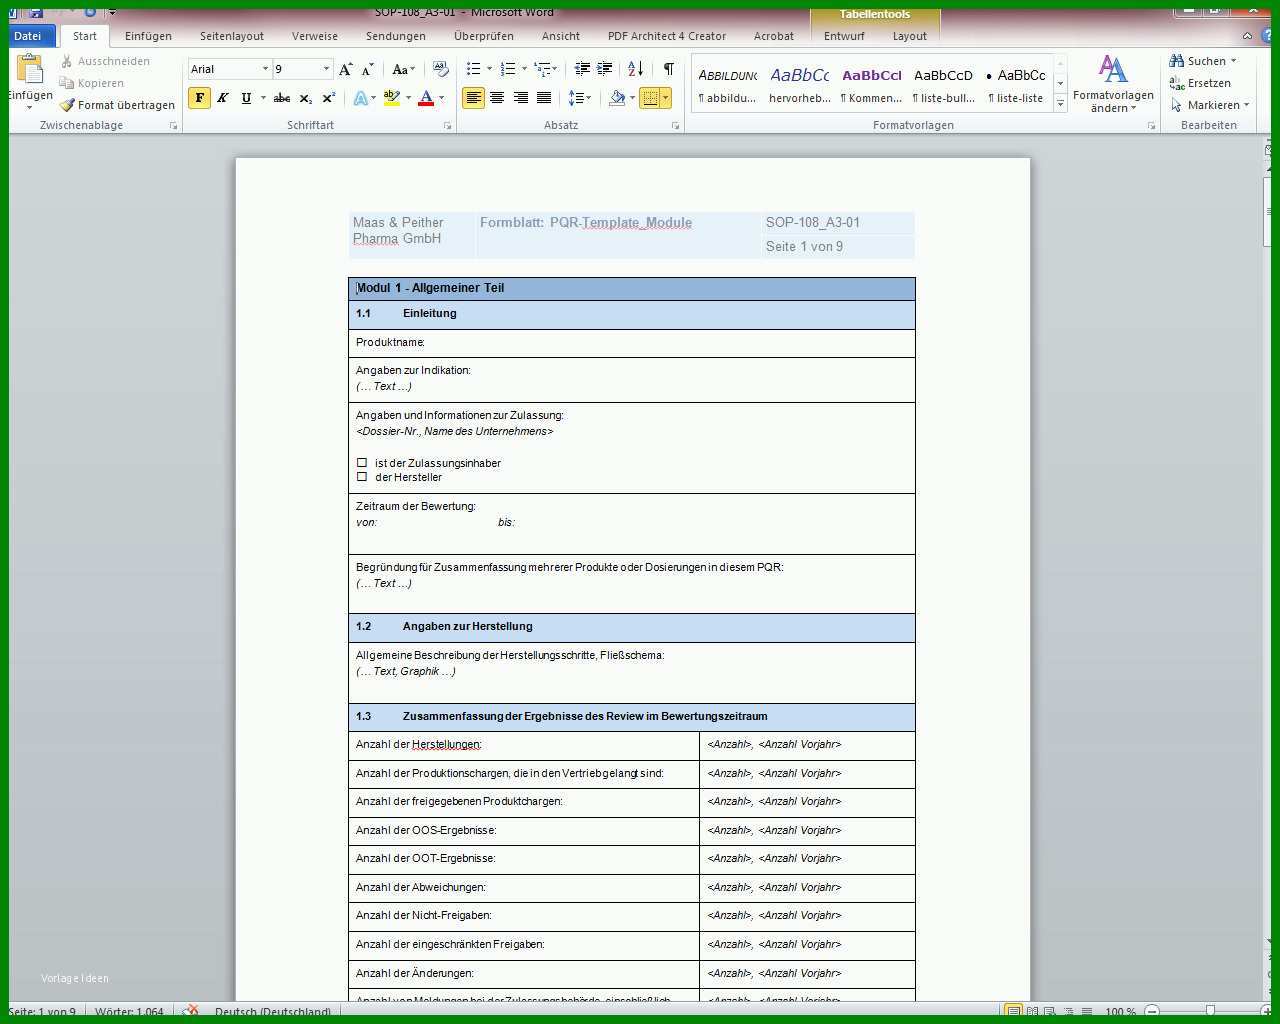The width and height of the screenshot is (1280, 1024).
Task: Click the Ersetzen button
Action: (x=1200, y=83)
